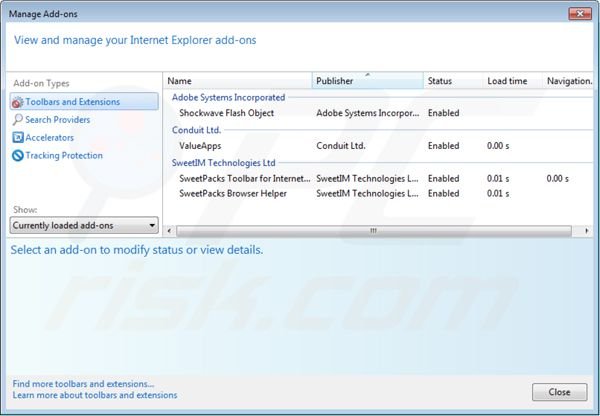Open Find more toolbars and extensions link
The width and height of the screenshot is (600, 416).
[83, 384]
